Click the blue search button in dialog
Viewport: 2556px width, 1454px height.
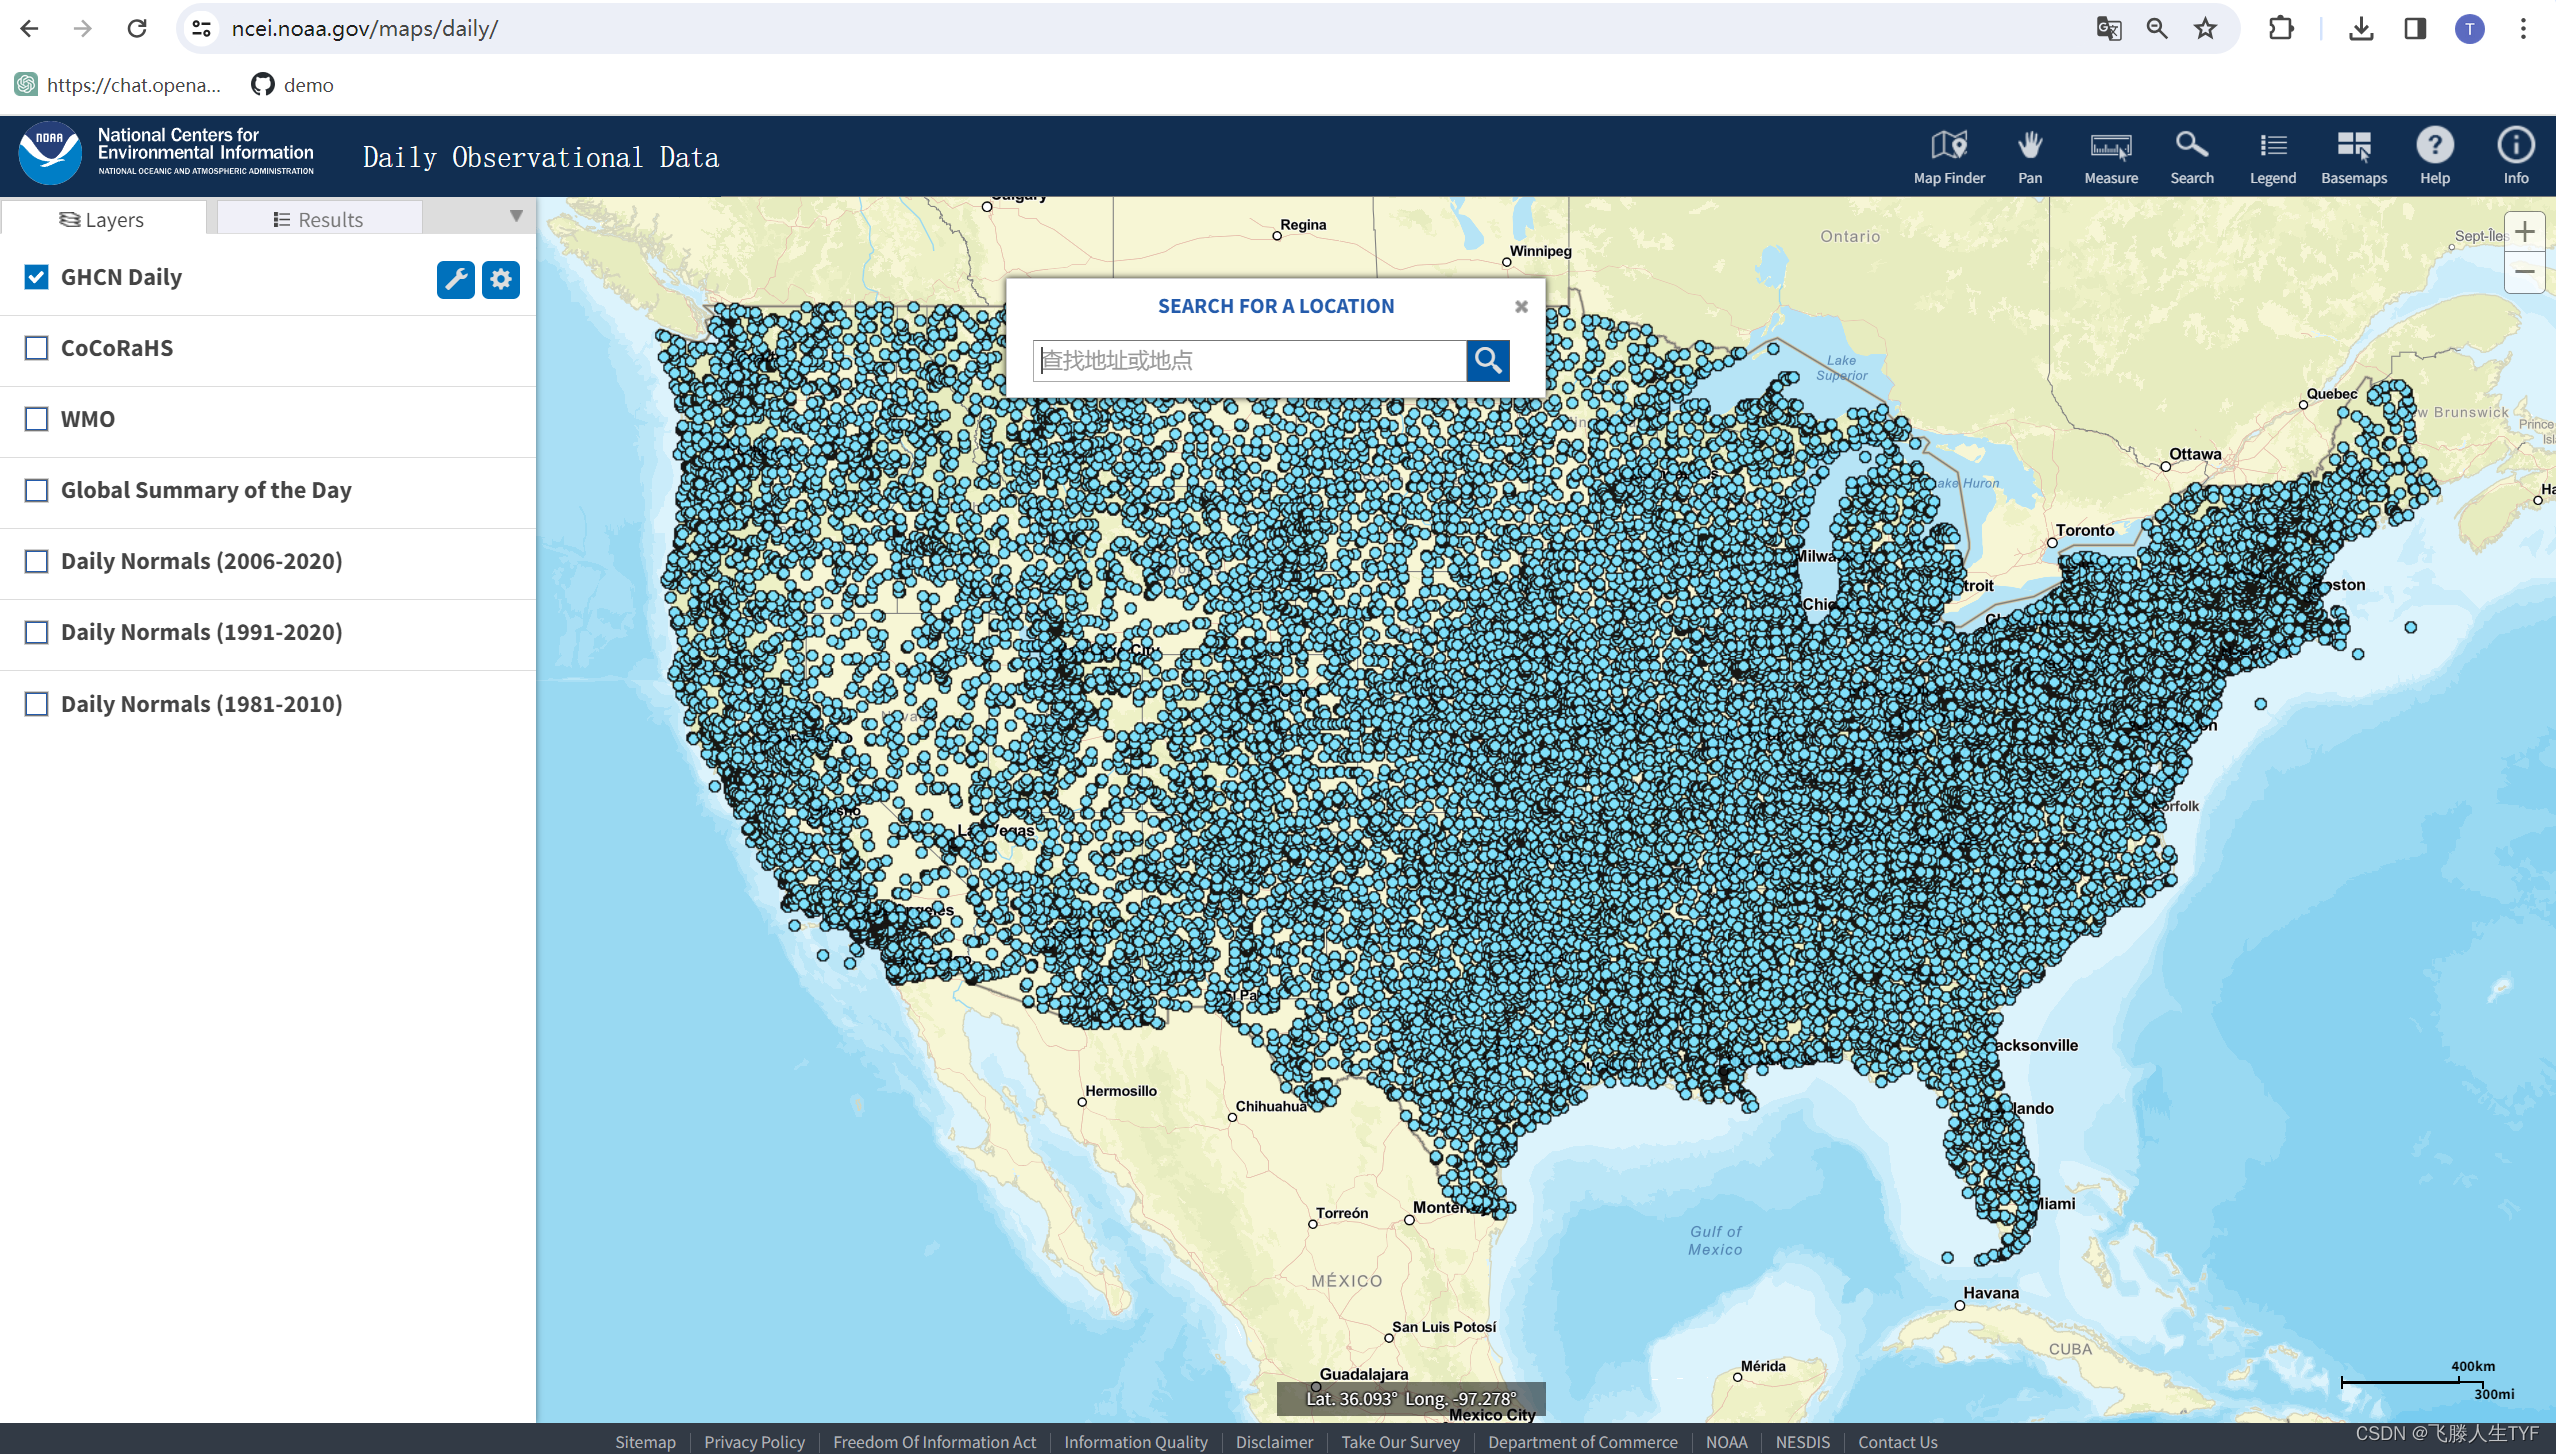click(x=1487, y=360)
